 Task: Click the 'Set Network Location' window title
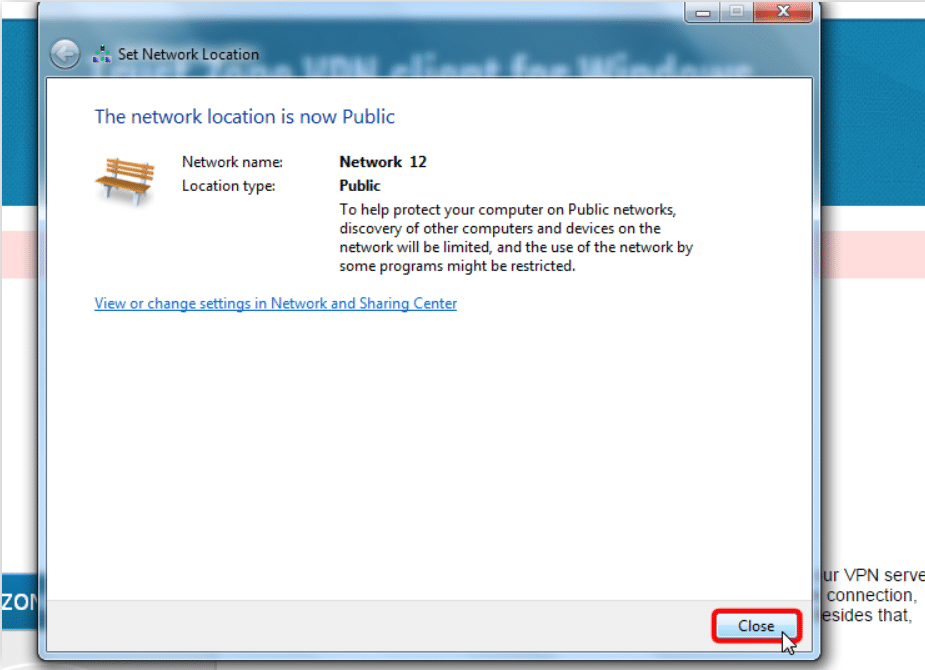click(x=188, y=54)
